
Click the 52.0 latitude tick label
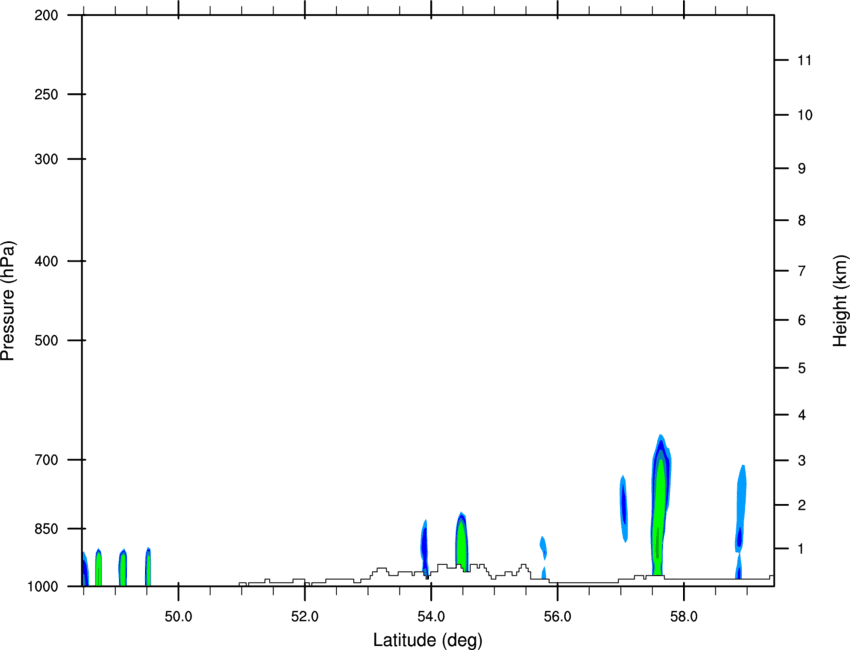[x=305, y=617]
